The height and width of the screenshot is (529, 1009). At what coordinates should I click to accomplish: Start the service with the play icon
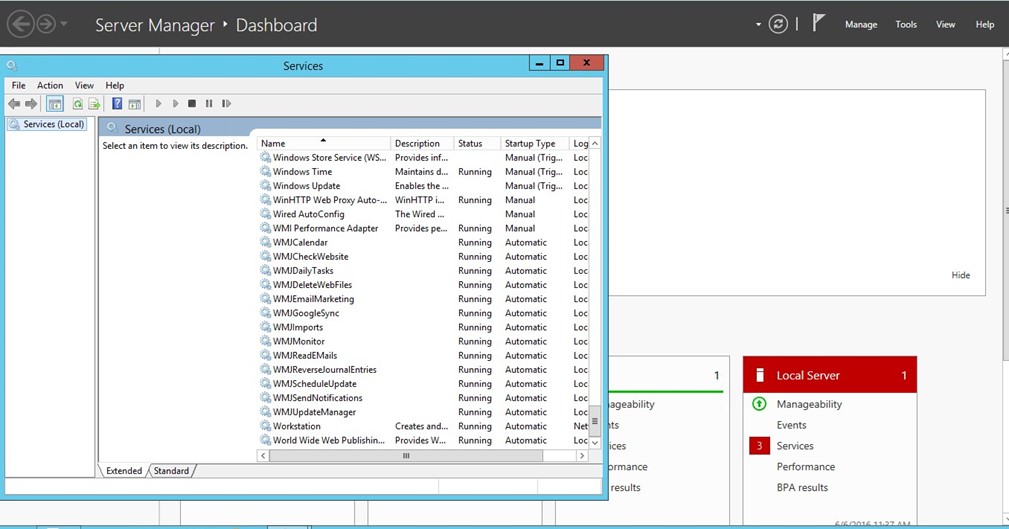[x=158, y=104]
